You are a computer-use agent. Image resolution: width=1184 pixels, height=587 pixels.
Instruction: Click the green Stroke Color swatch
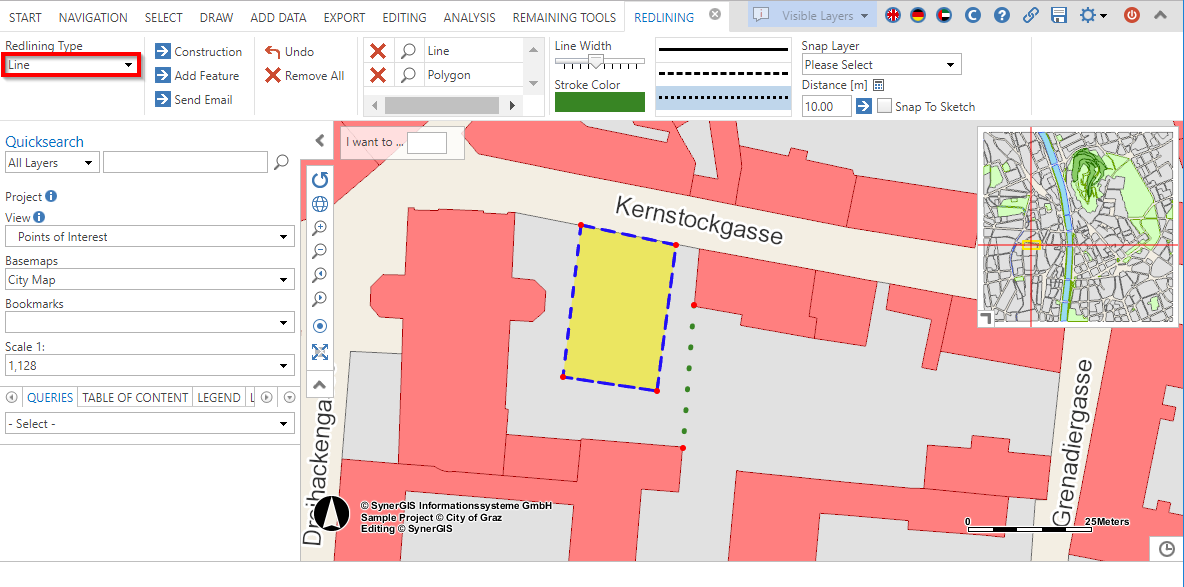[600, 102]
